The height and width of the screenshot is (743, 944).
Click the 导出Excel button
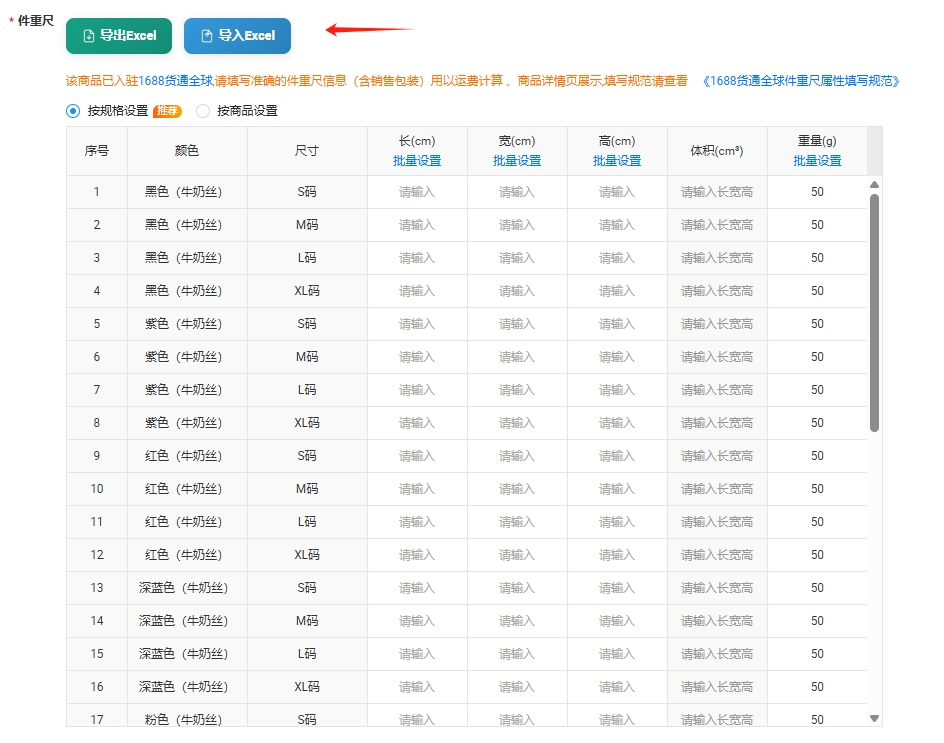click(117, 34)
